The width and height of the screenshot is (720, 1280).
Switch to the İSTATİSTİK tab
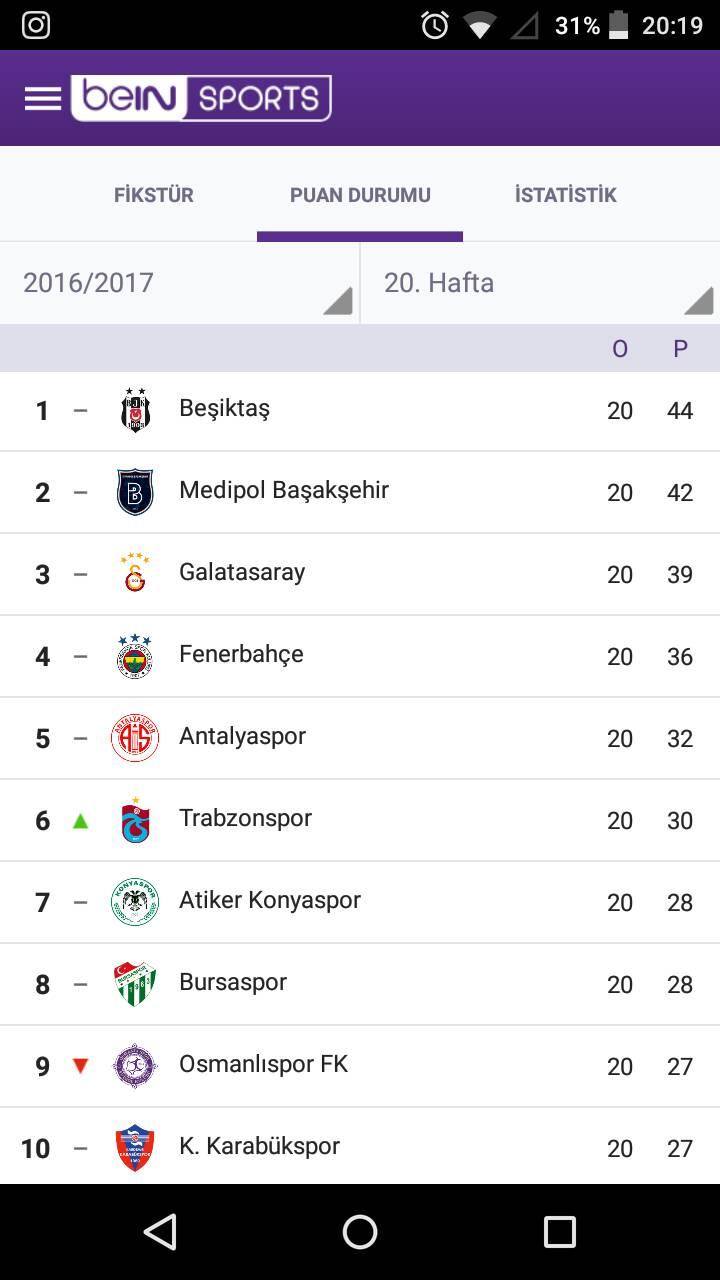[x=566, y=195]
